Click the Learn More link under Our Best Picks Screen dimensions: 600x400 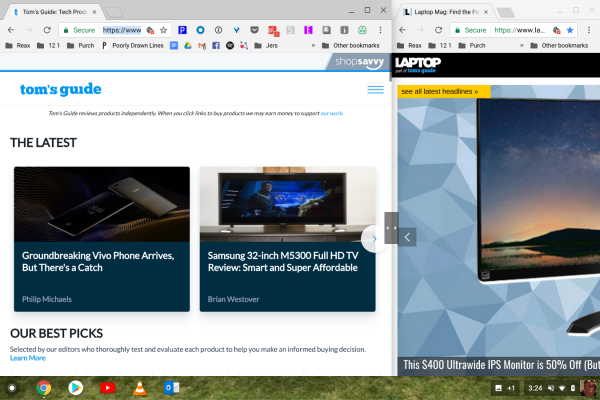pyautogui.click(x=28, y=358)
